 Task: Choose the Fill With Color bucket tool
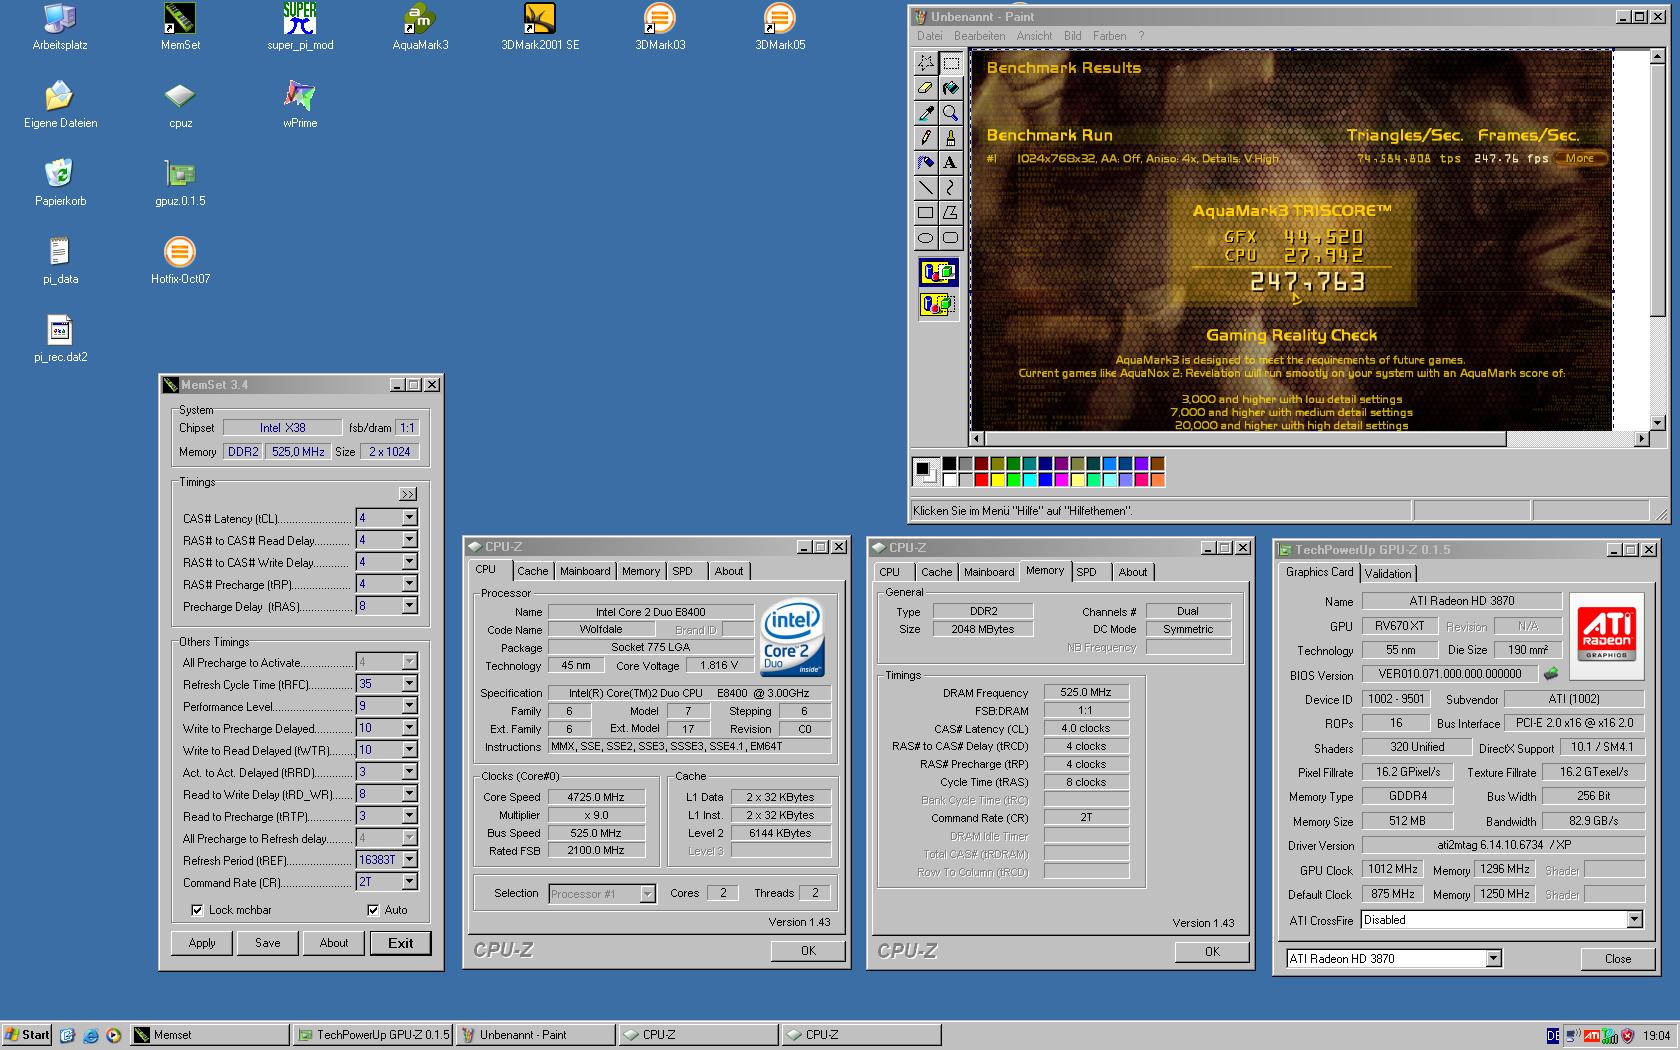tap(950, 88)
